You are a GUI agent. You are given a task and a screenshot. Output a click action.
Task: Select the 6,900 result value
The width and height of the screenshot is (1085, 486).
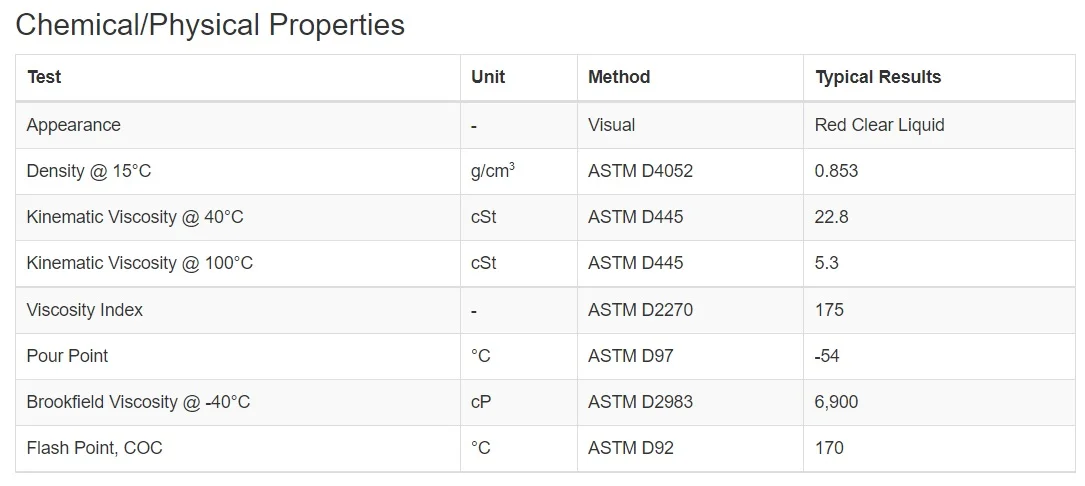point(836,402)
